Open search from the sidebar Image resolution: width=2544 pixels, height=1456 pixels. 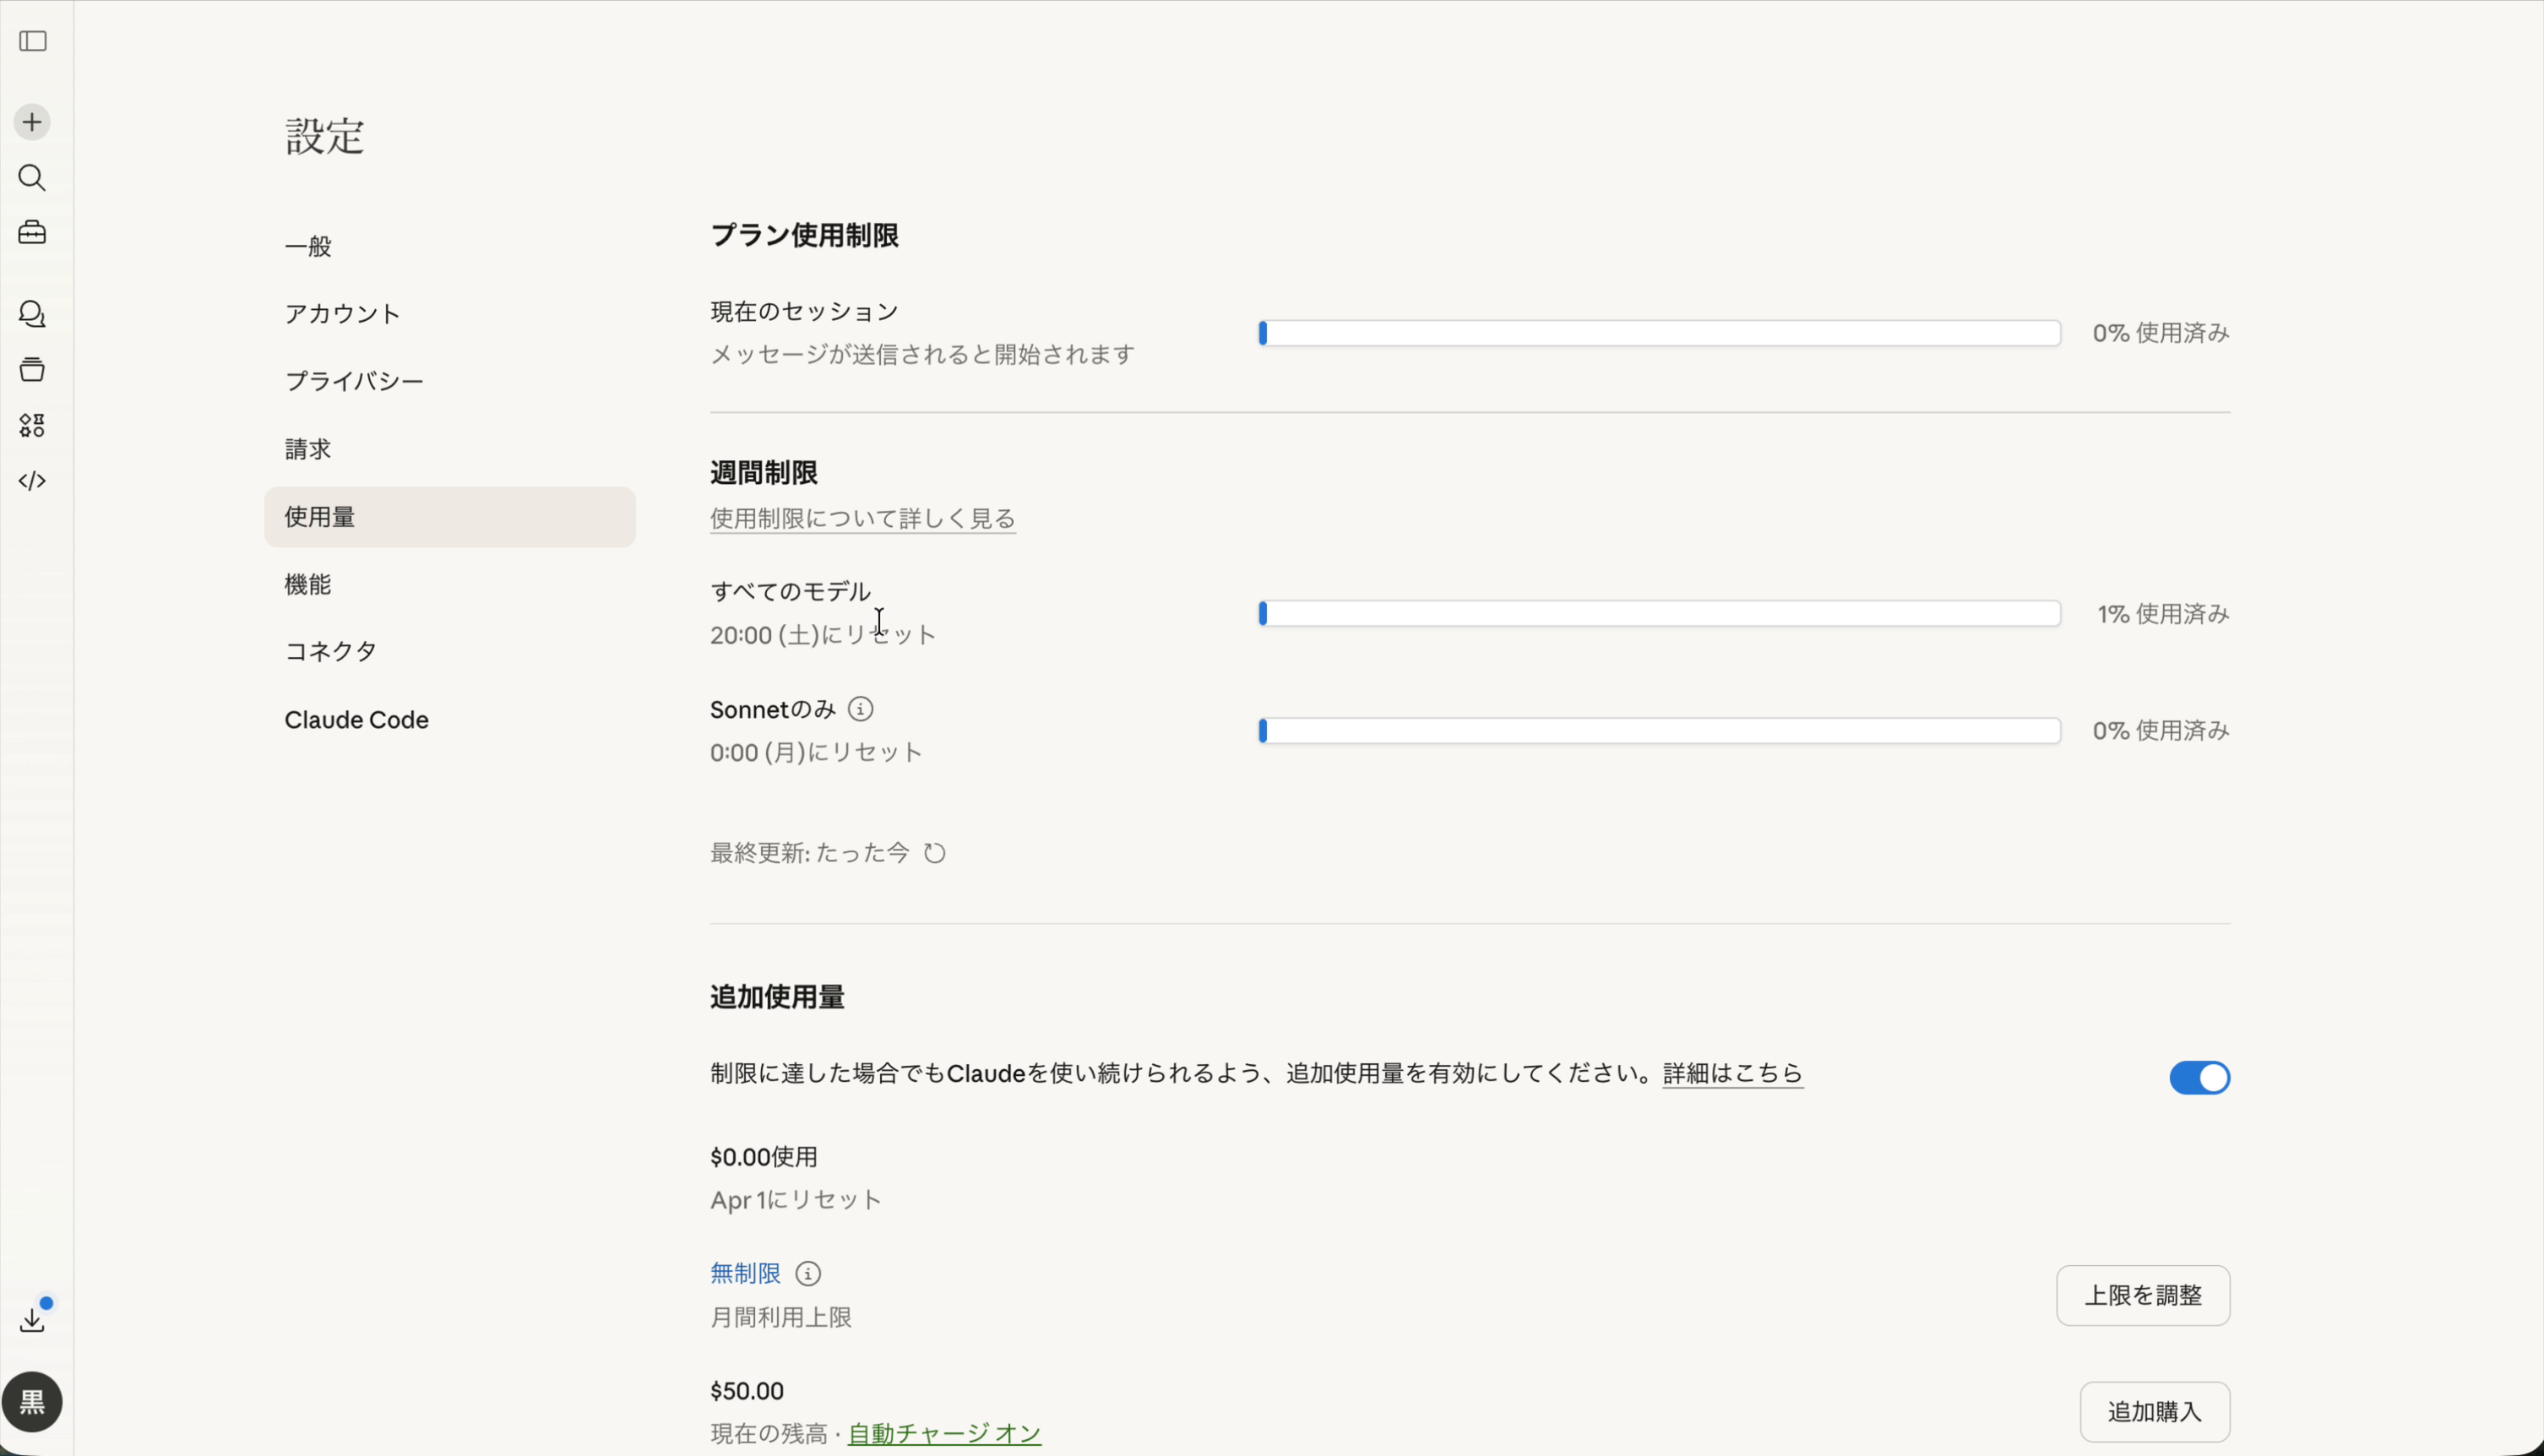pos(31,178)
